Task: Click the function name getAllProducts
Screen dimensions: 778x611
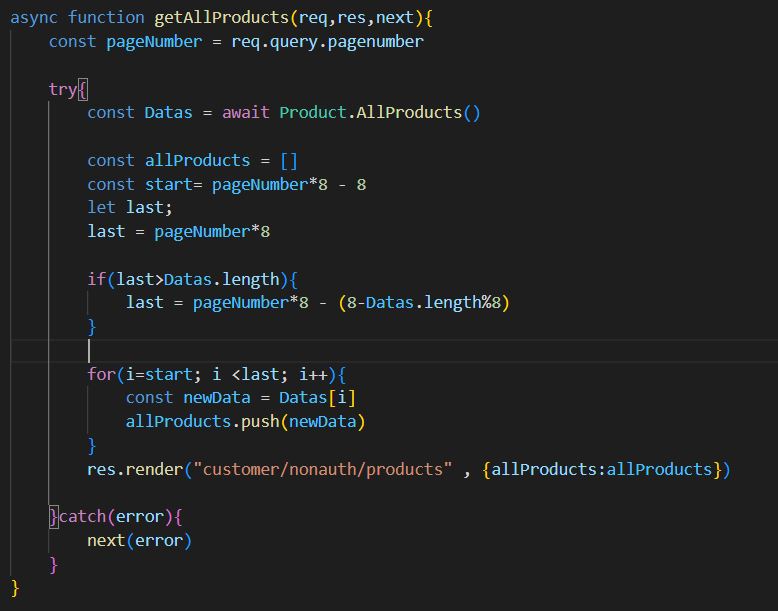Action: click(221, 18)
